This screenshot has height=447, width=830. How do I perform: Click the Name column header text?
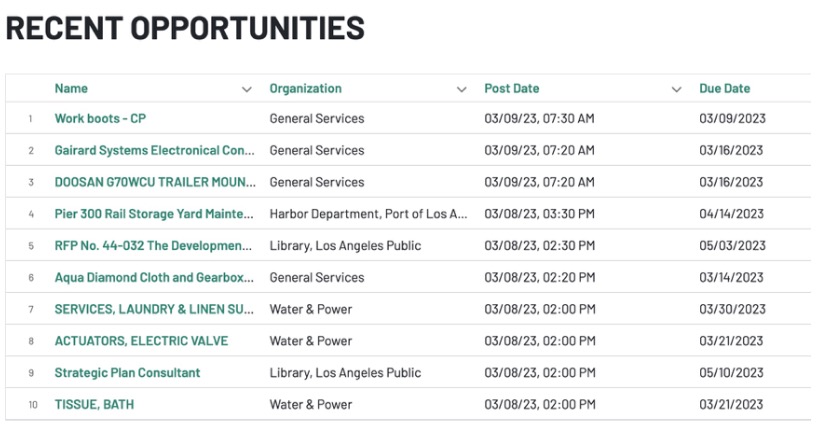[71, 88]
